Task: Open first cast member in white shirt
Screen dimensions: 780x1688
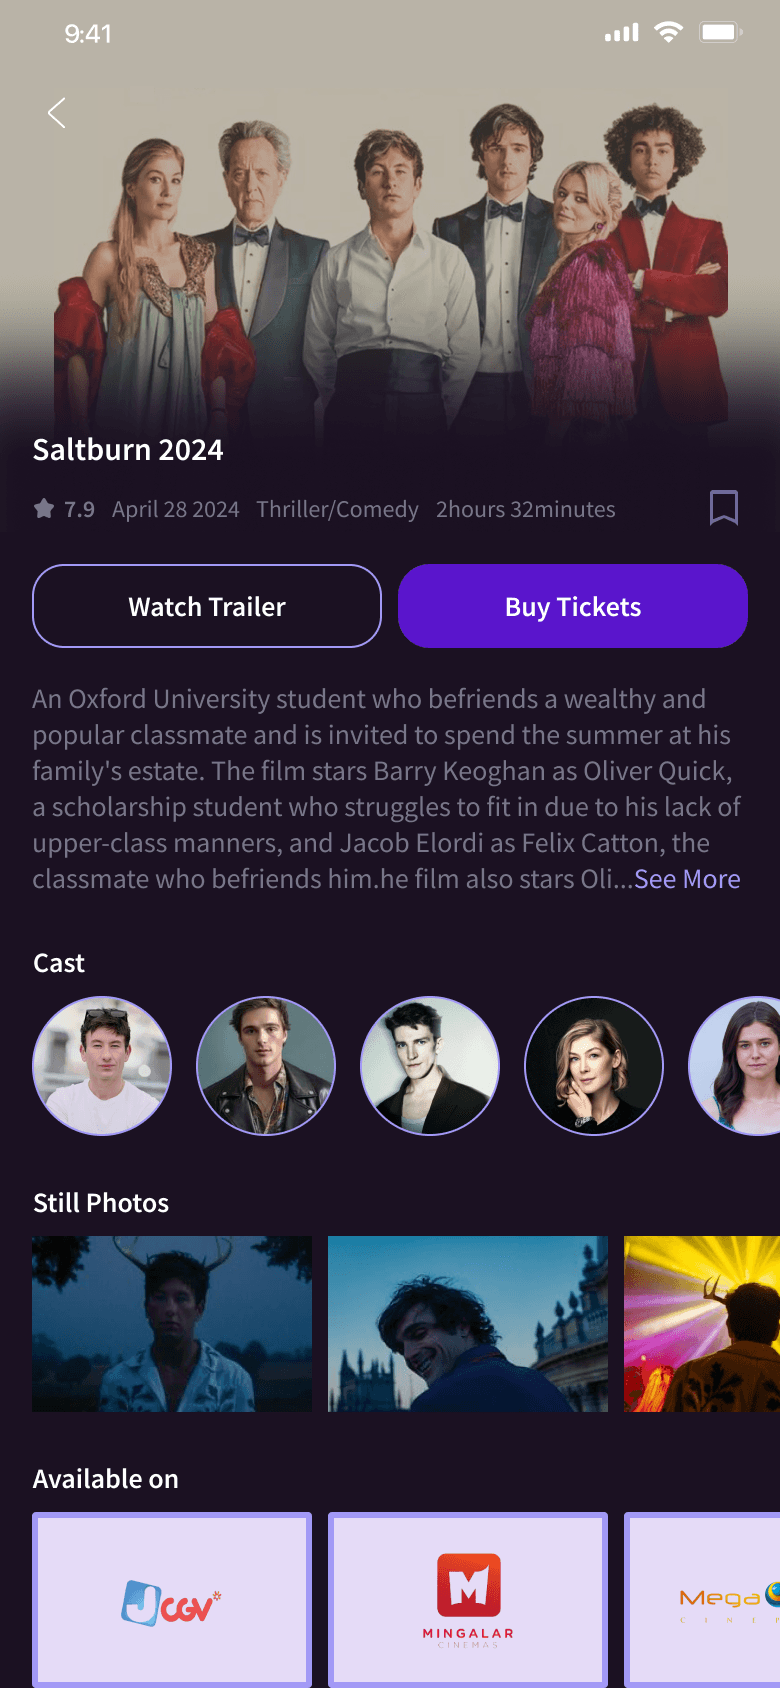Action: pyautogui.click(x=102, y=1066)
